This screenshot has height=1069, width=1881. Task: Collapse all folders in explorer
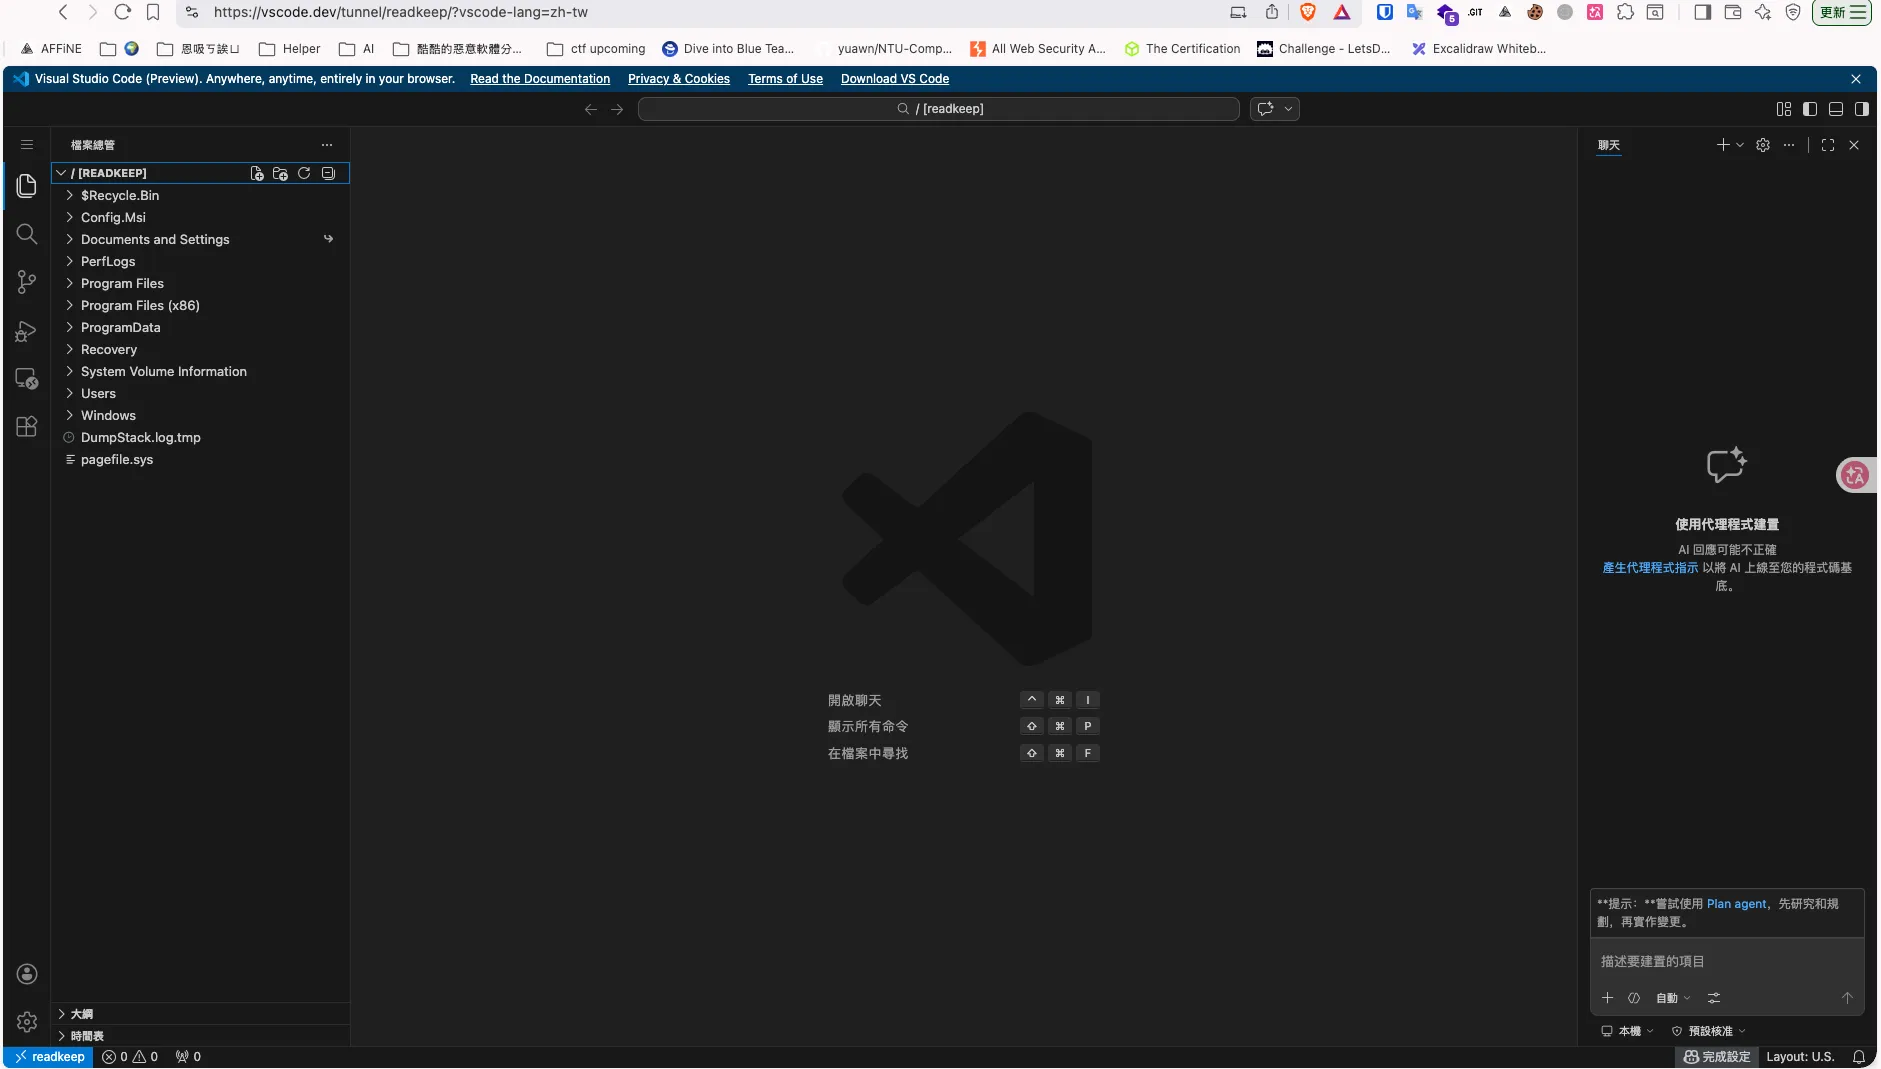328,173
